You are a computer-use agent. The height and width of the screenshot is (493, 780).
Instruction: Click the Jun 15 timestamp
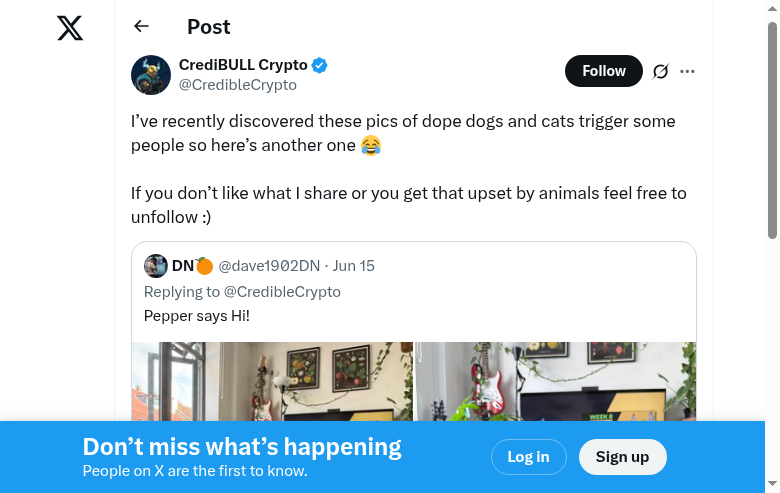pyautogui.click(x=354, y=266)
